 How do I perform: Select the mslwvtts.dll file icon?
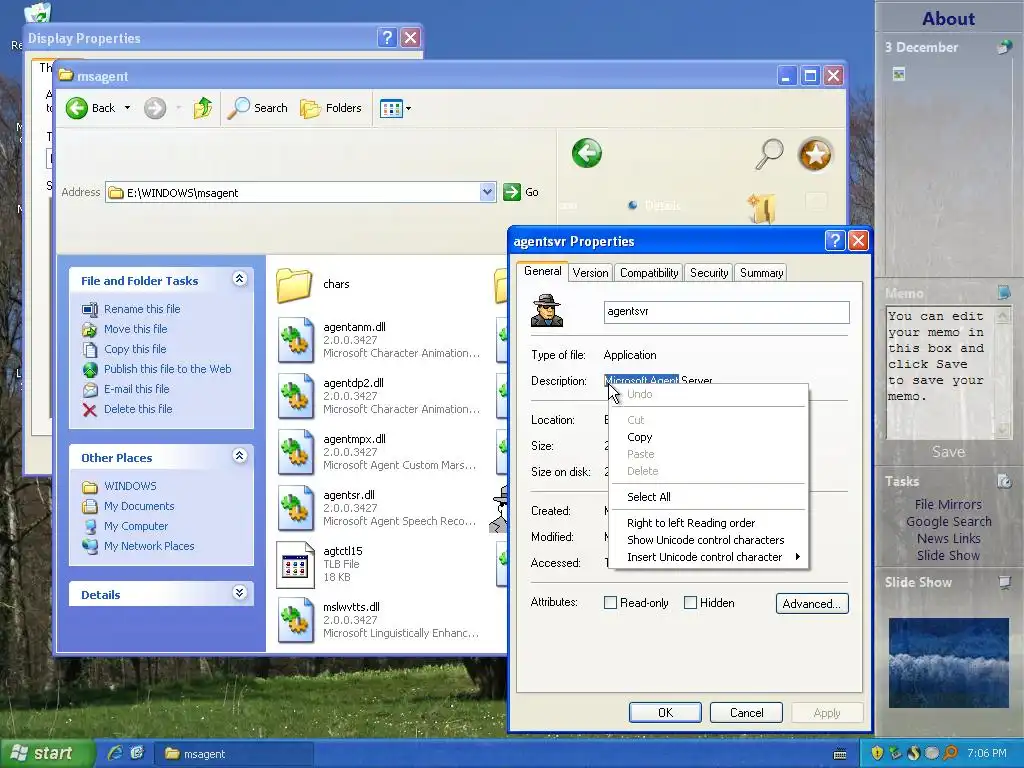(295, 620)
